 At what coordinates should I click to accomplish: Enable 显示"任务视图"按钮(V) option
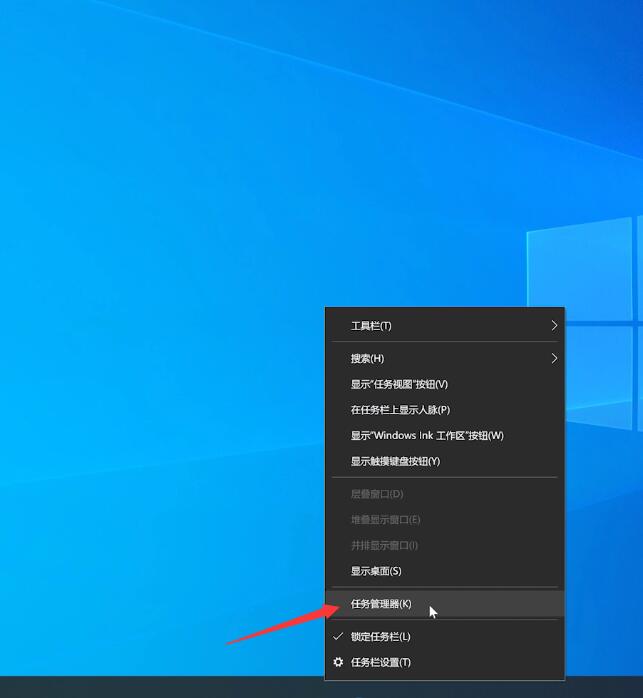(399, 384)
